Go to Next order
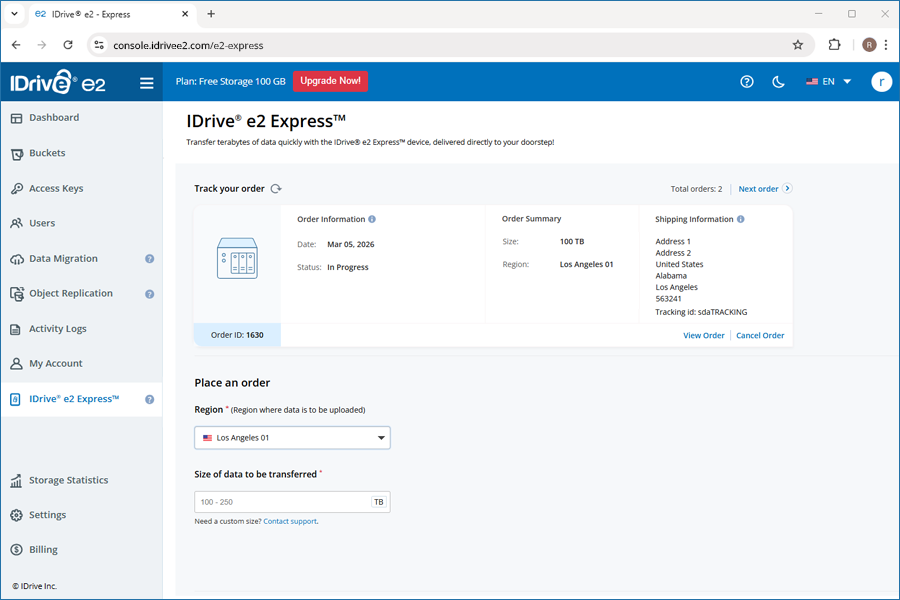 (x=765, y=188)
